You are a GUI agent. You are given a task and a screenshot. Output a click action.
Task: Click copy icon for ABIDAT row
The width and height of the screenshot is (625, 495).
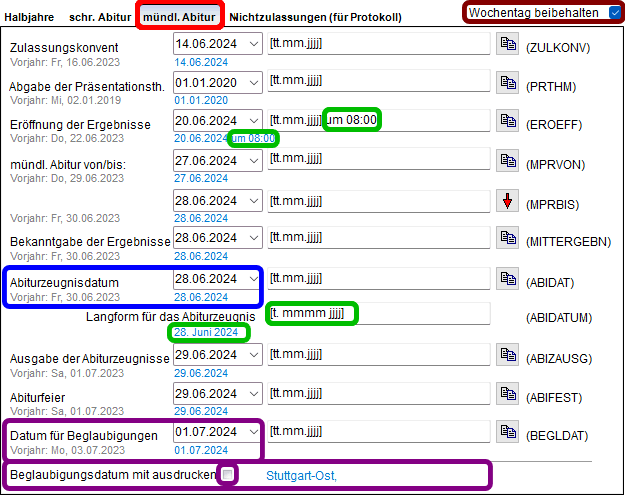tap(508, 280)
